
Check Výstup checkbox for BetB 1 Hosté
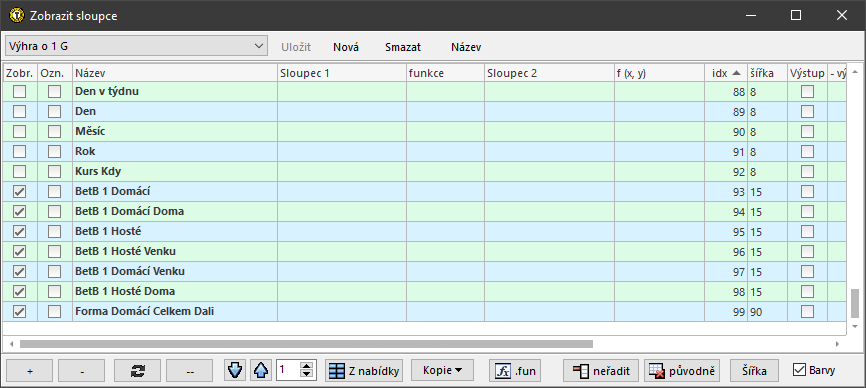coord(807,231)
